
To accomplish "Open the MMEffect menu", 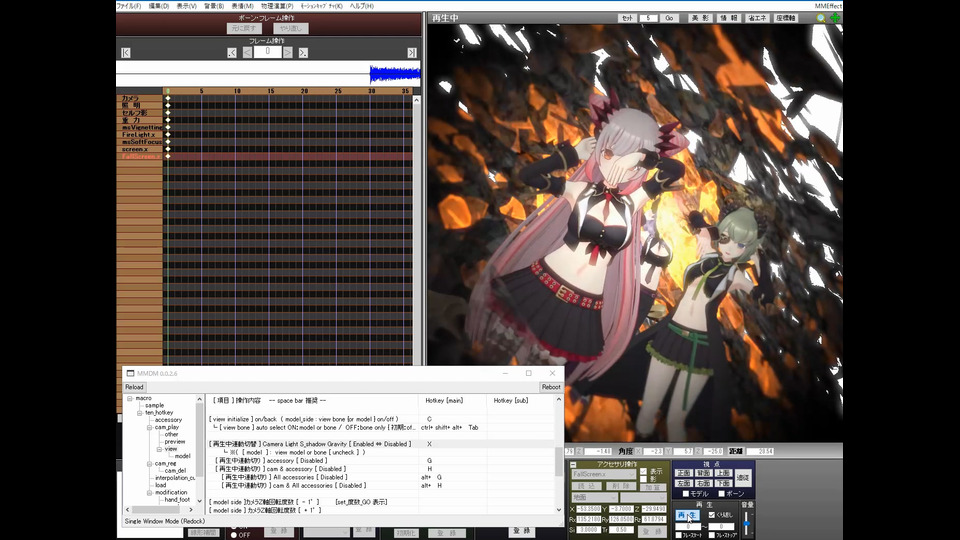I will (828, 6).
